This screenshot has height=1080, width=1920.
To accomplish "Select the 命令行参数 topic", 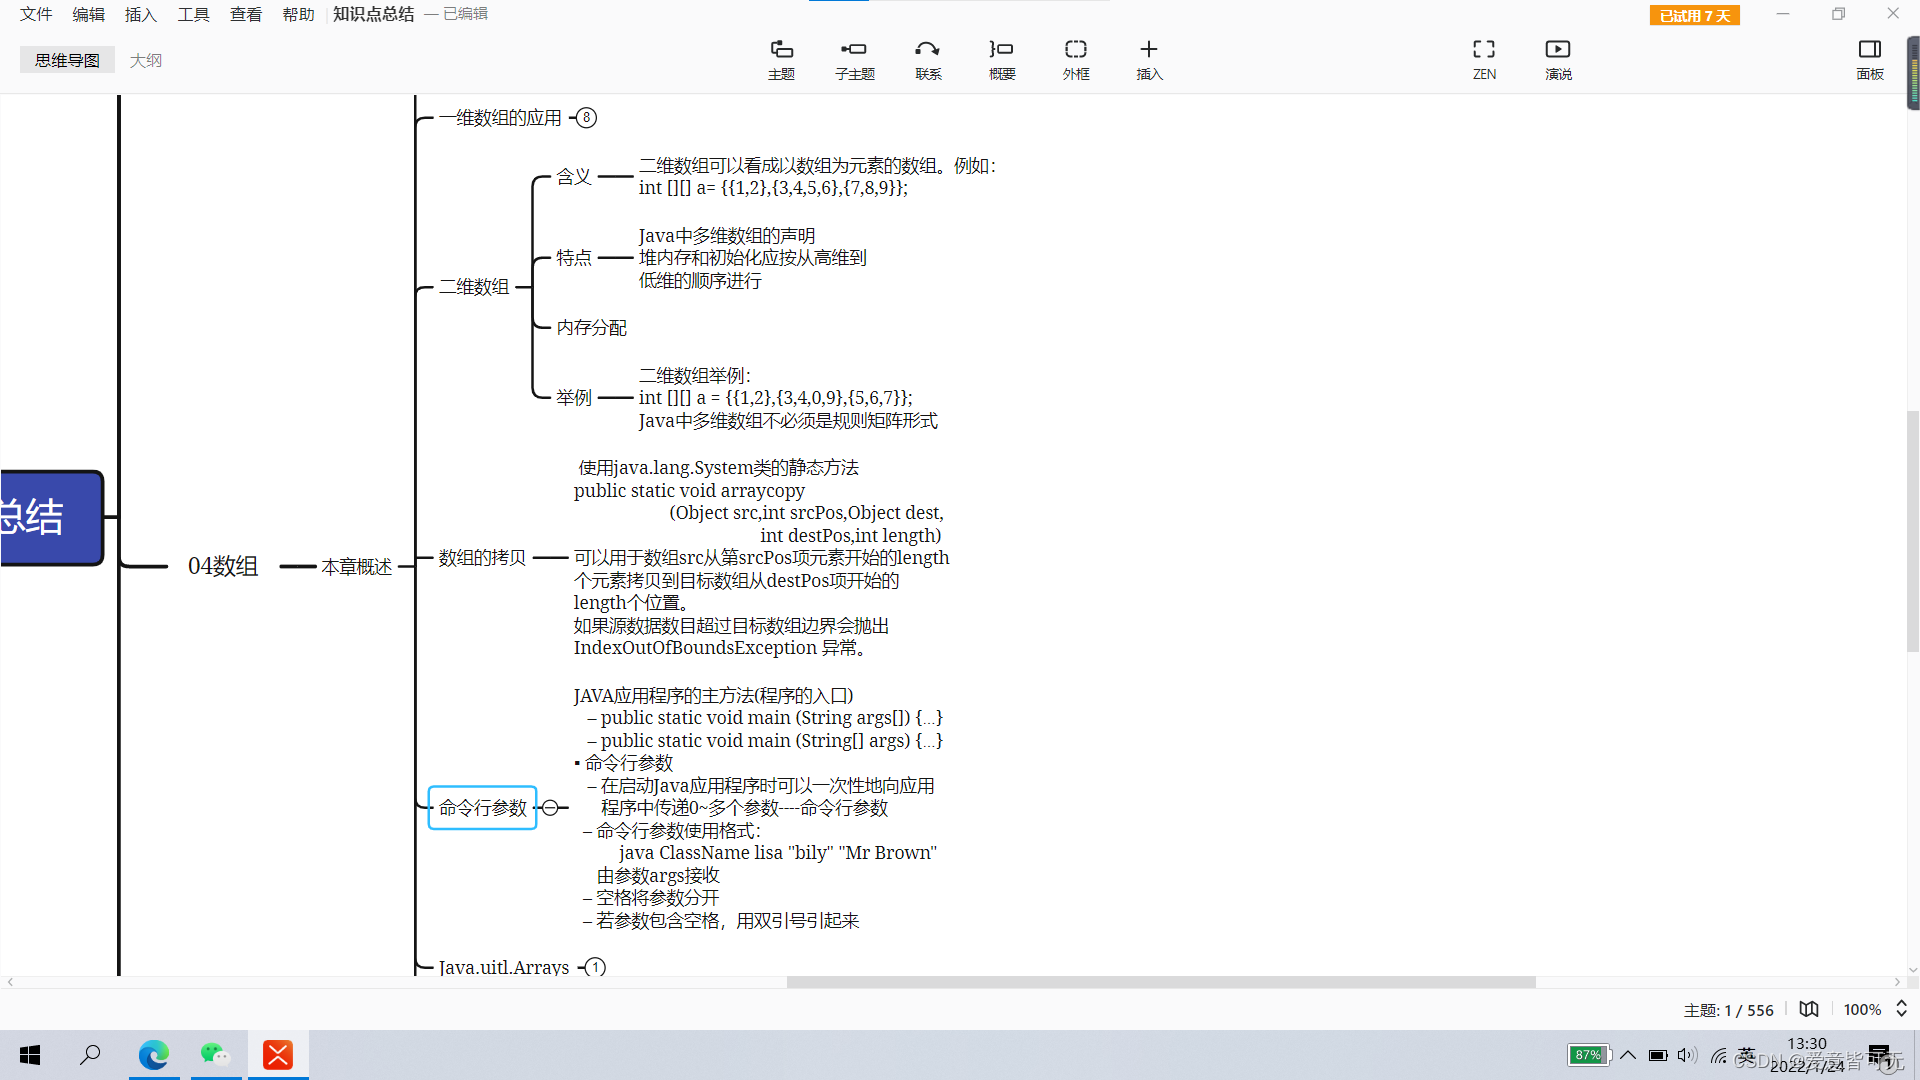I will click(482, 808).
